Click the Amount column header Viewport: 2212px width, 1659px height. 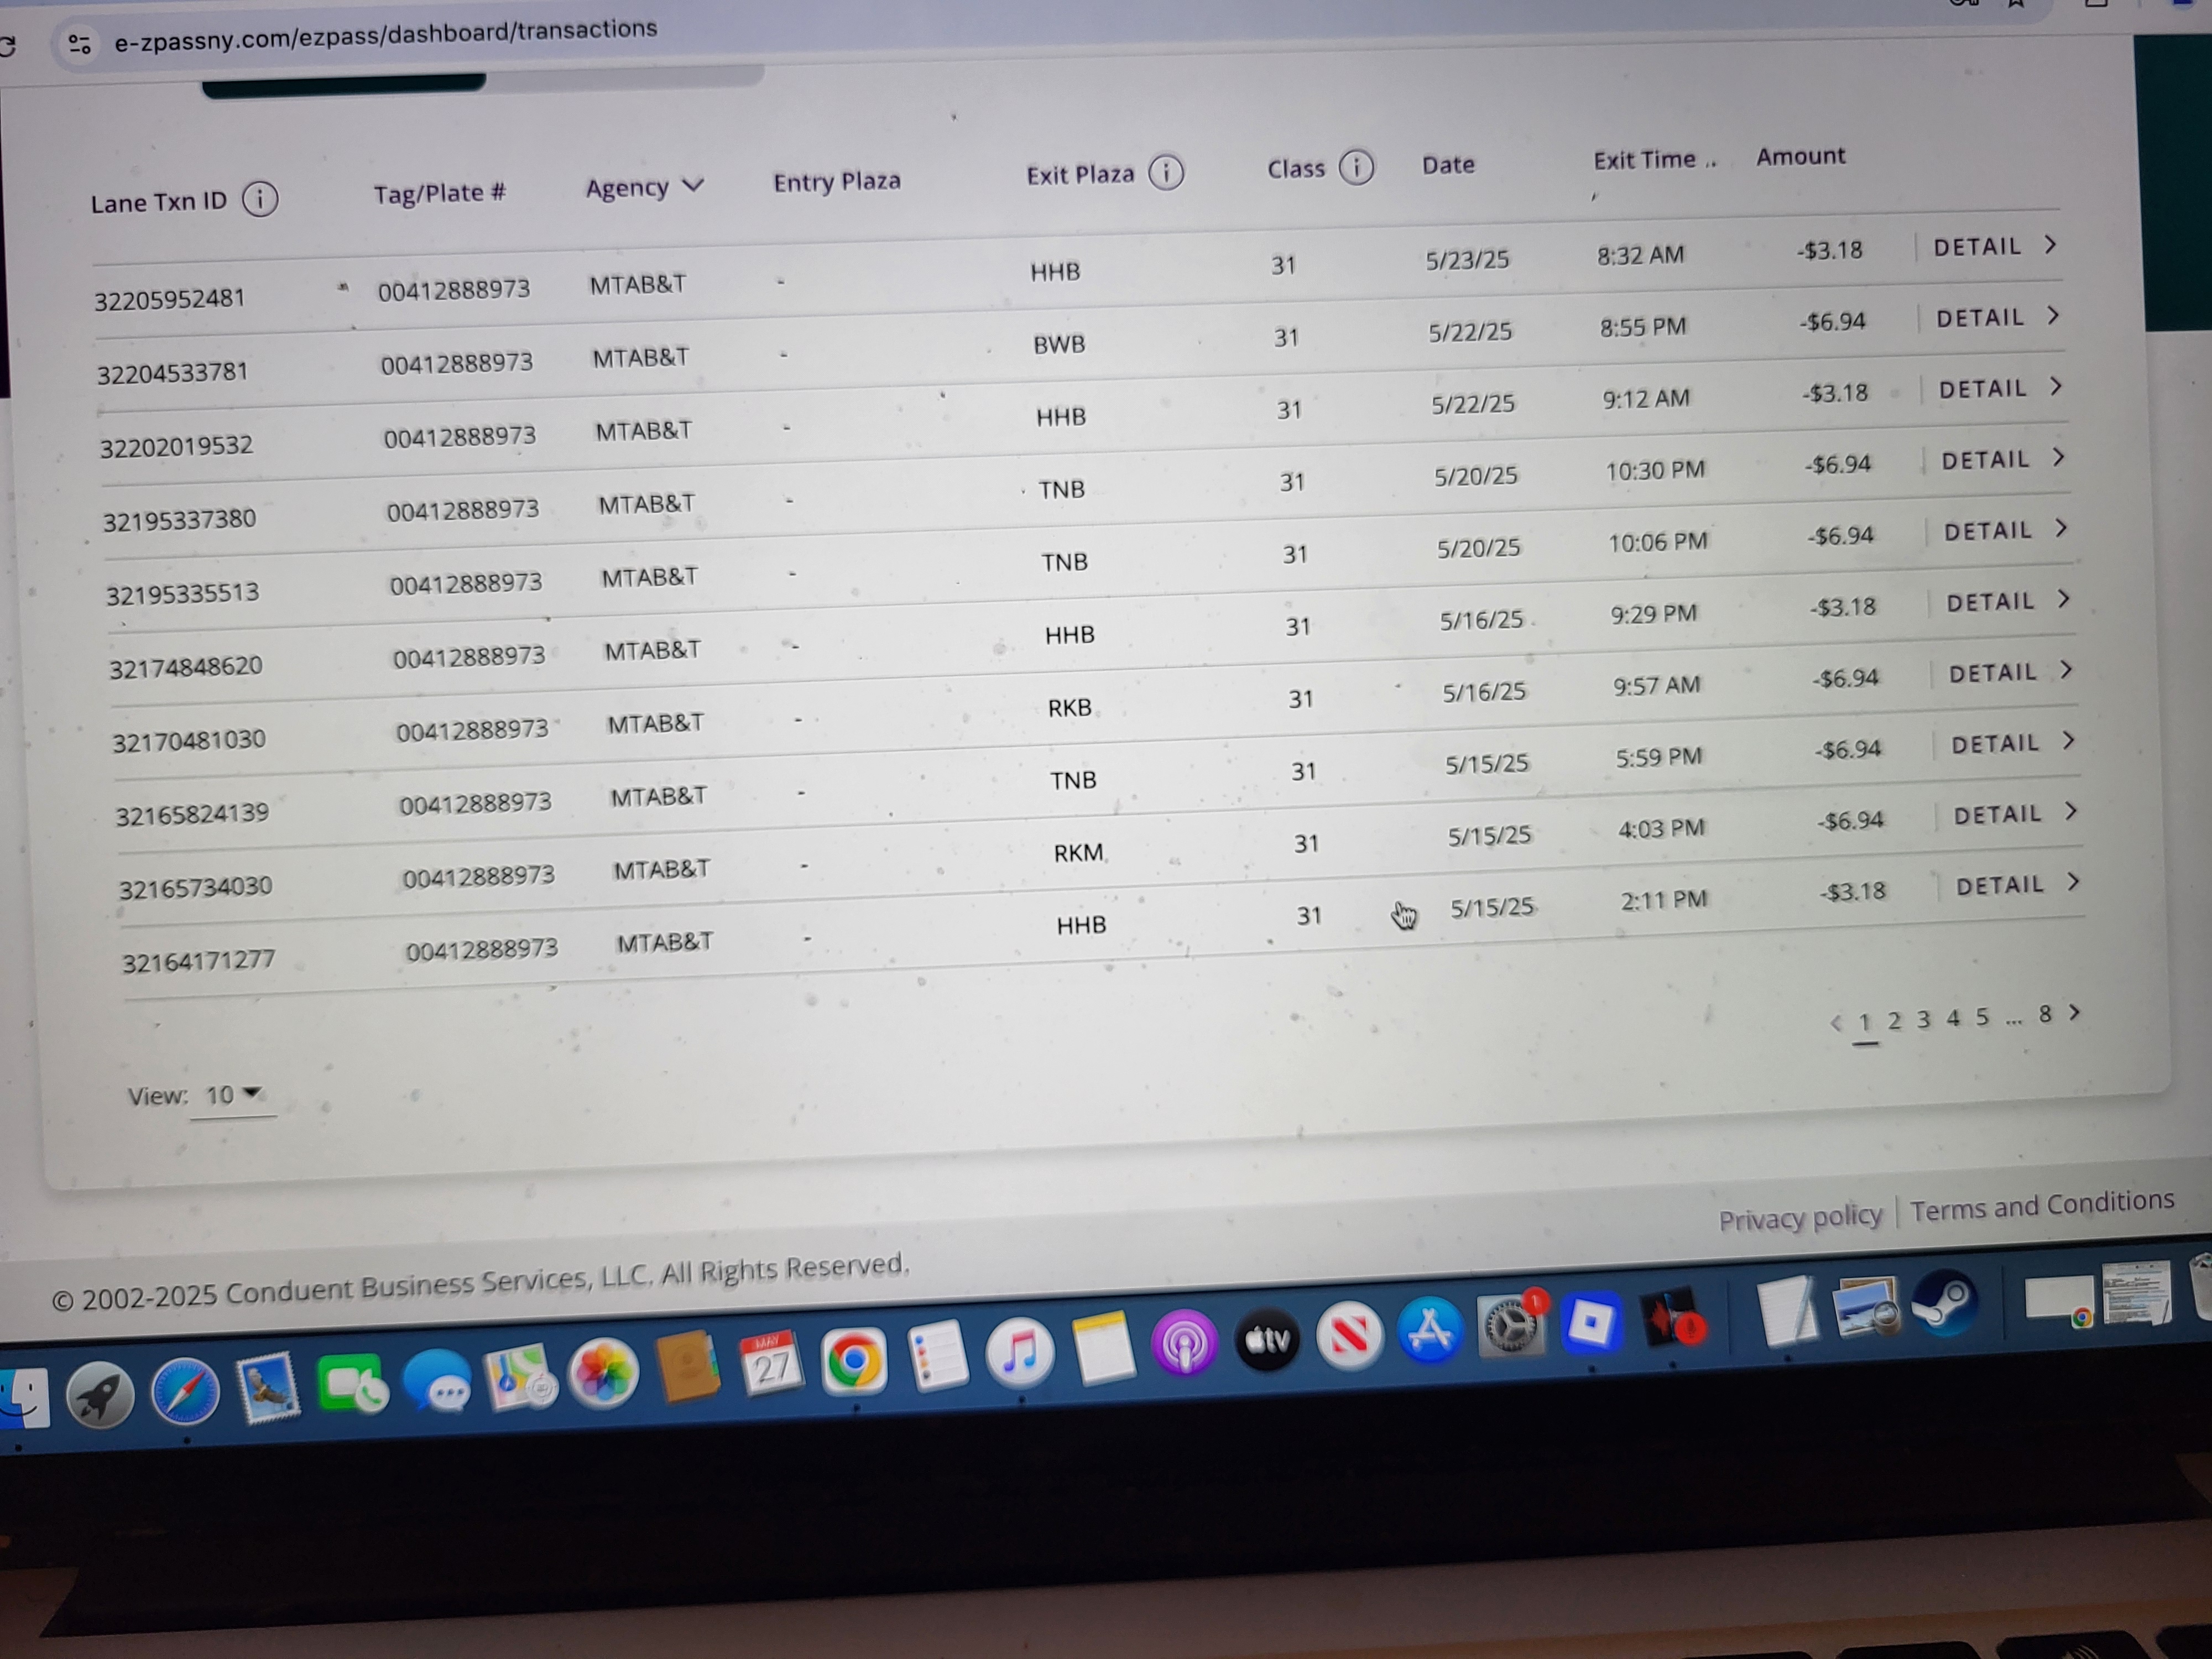click(1800, 156)
